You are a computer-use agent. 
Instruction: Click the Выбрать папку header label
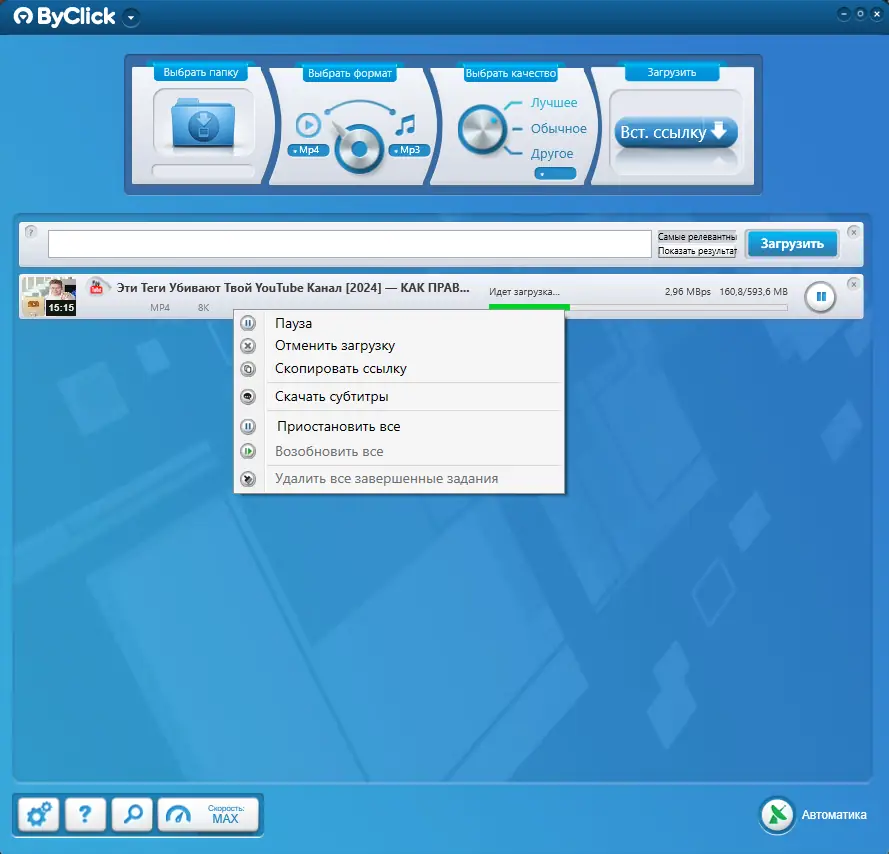click(201, 73)
